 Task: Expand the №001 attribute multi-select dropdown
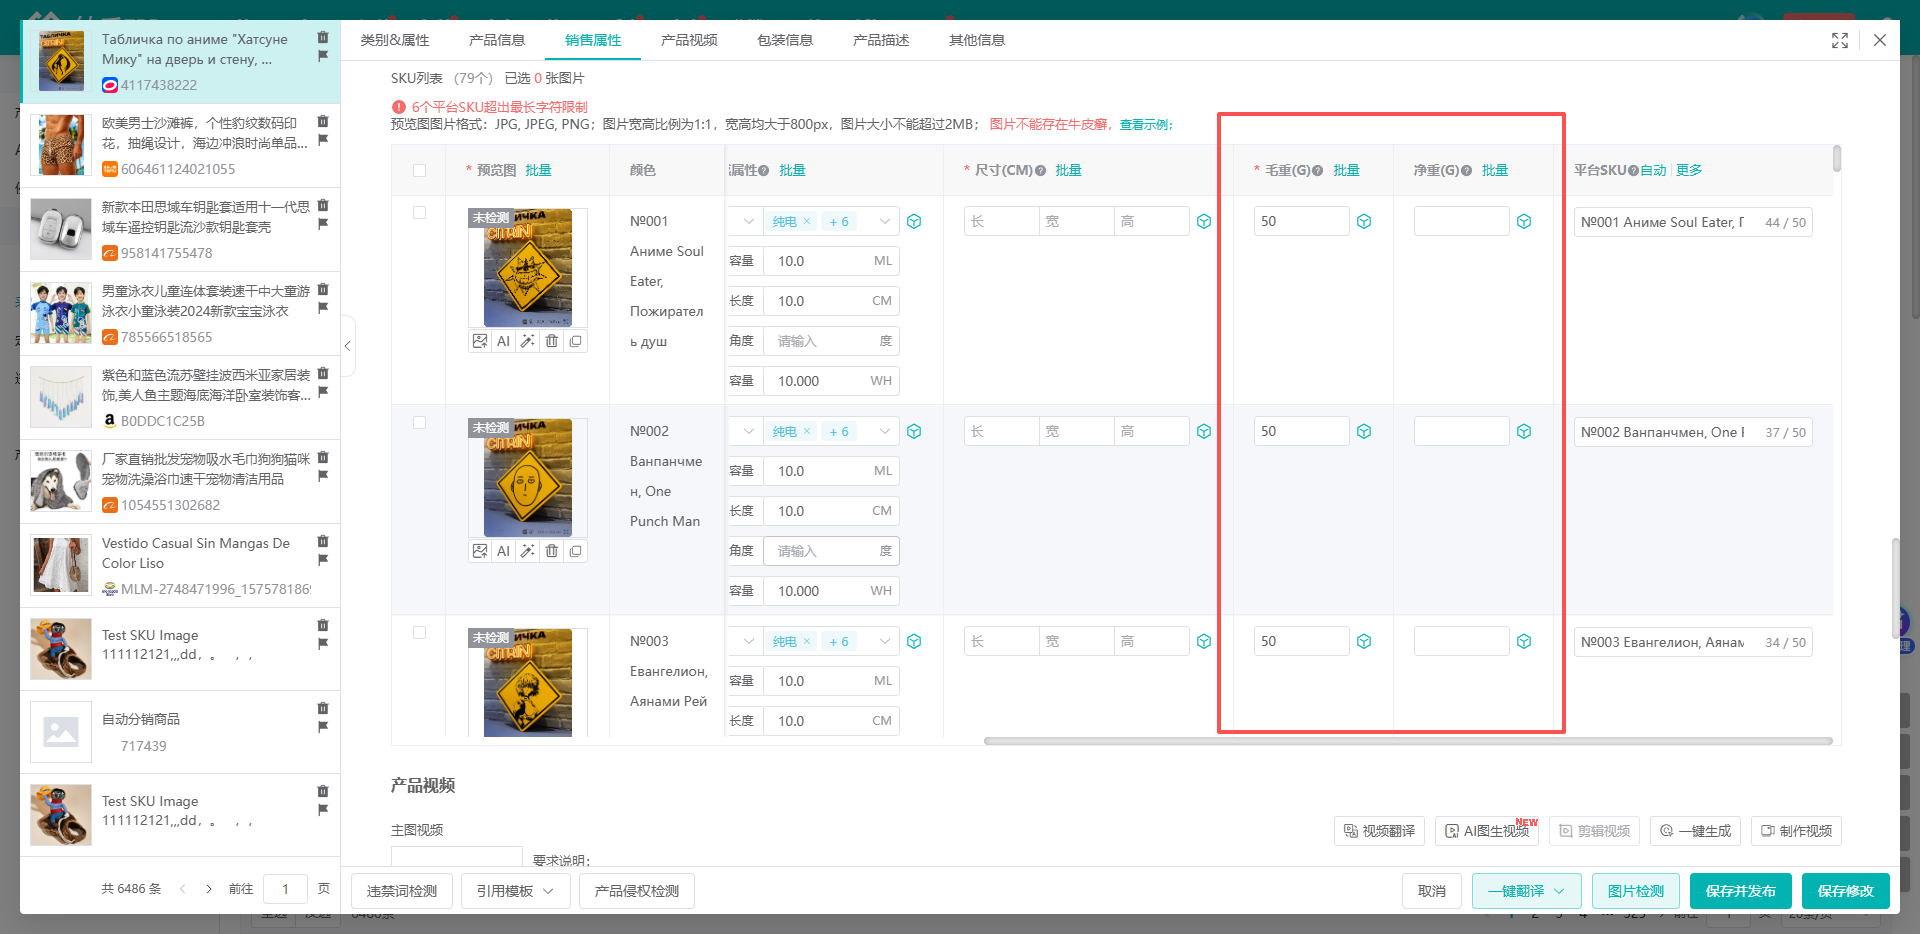885,221
